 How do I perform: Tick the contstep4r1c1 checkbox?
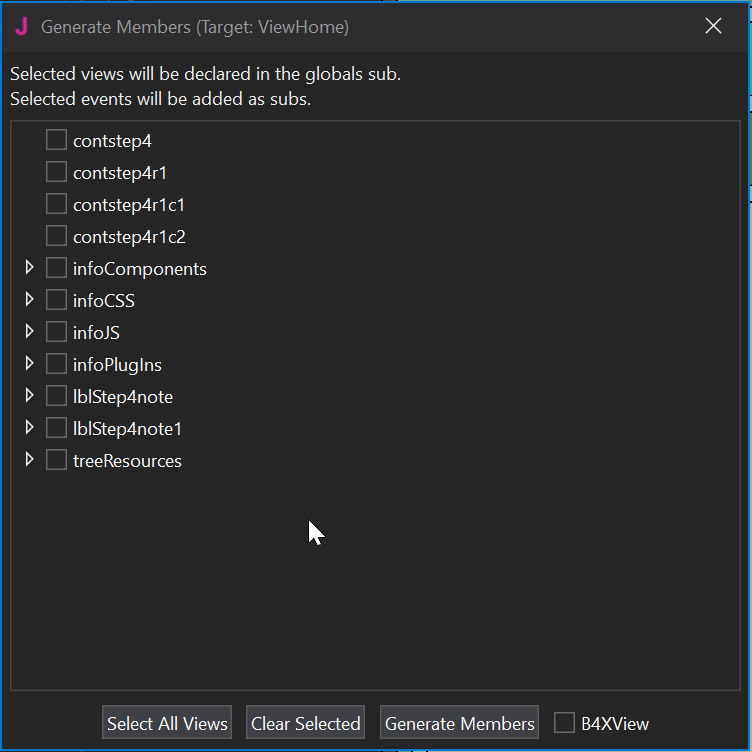tap(57, 204)
